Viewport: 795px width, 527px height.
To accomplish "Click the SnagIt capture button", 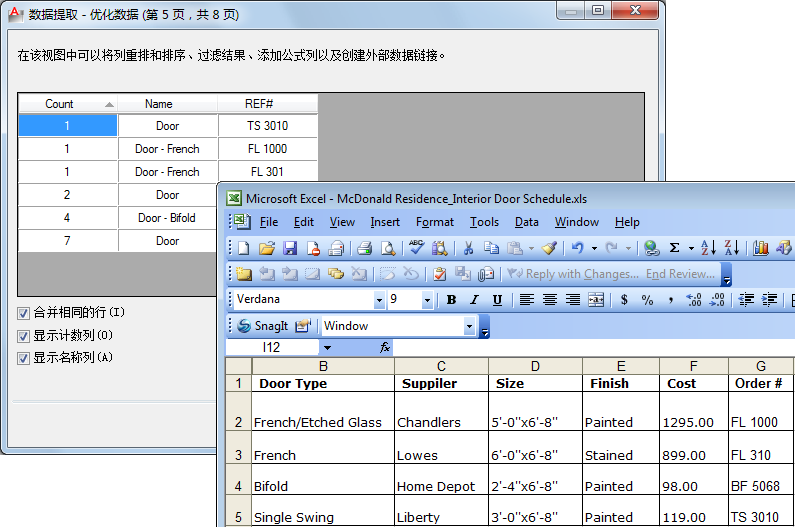I will (263, 326).
